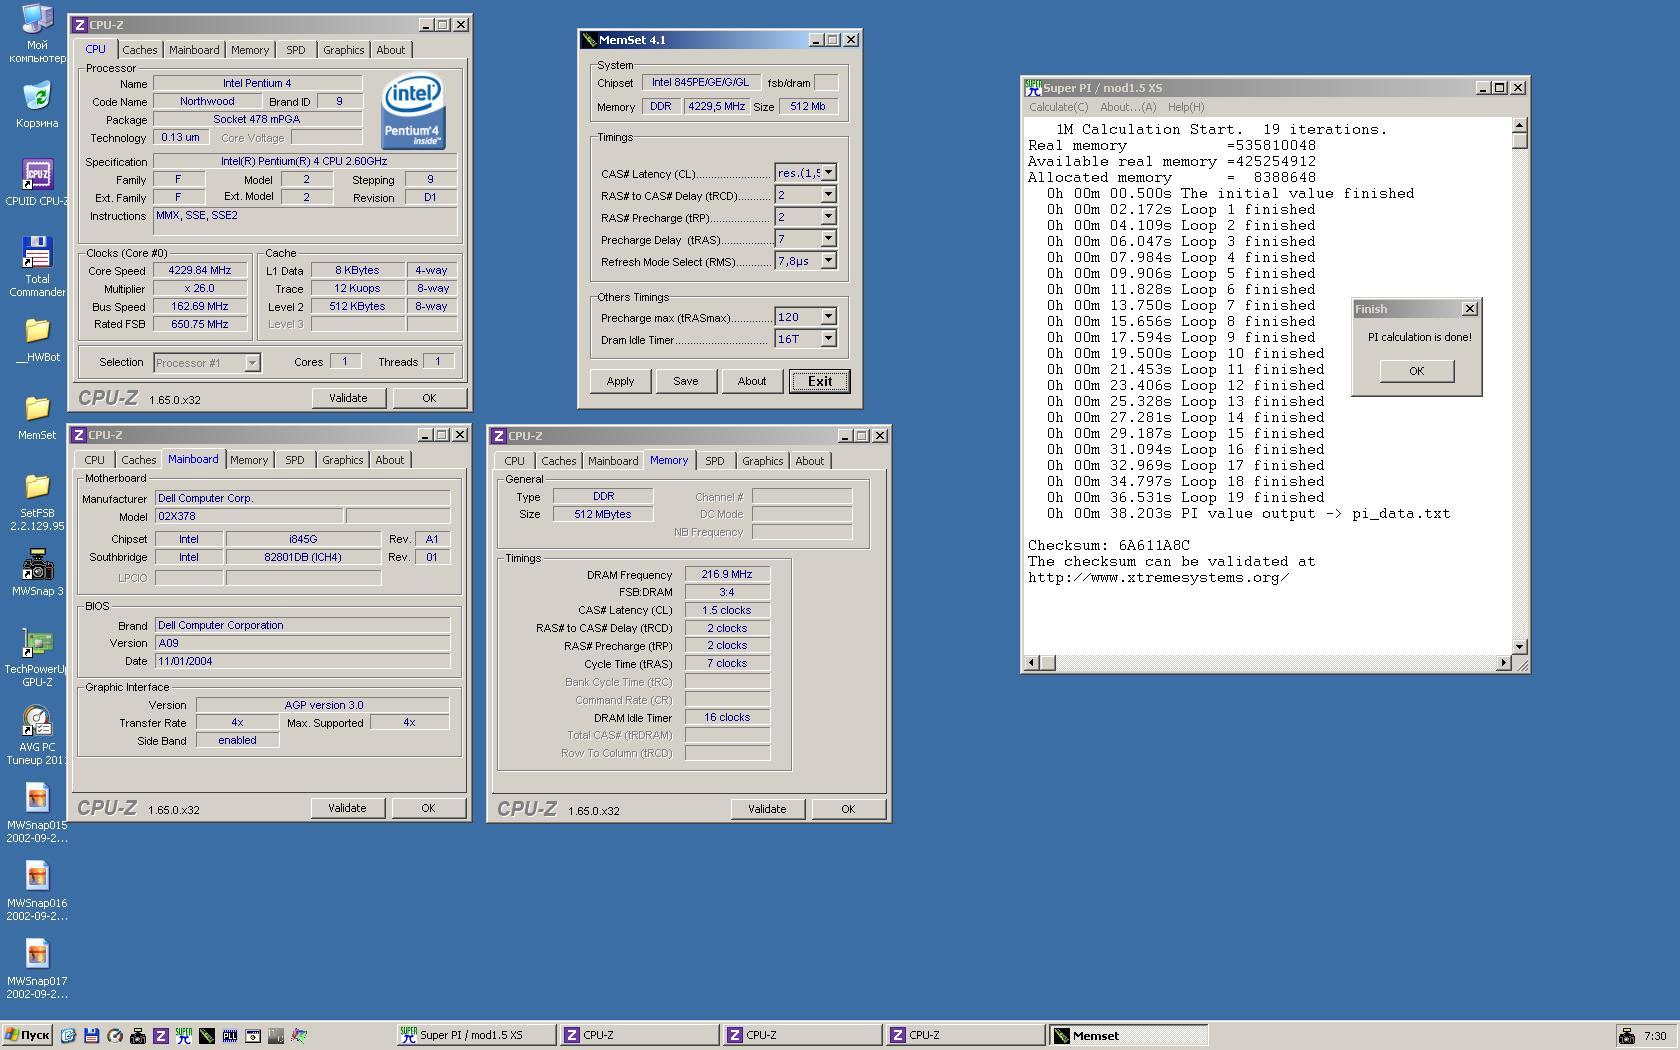The height and width of the screenshot is (1050, 1680).
Task: Open RAS# Precharge (tRP) dropdown
Action: (828, 217)
